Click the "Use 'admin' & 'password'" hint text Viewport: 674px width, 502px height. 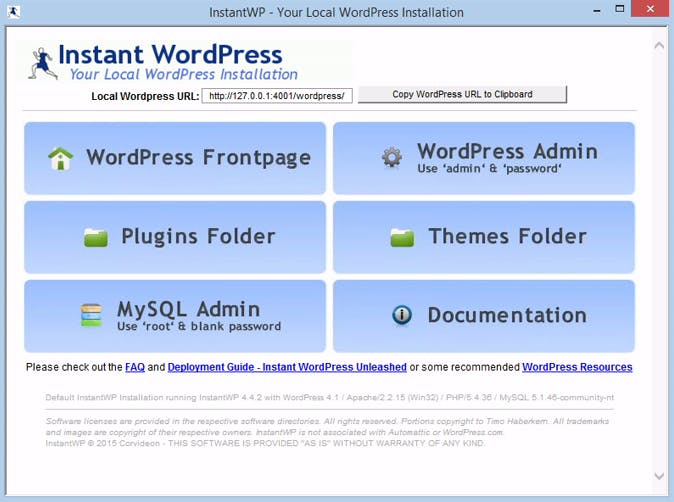489,168
